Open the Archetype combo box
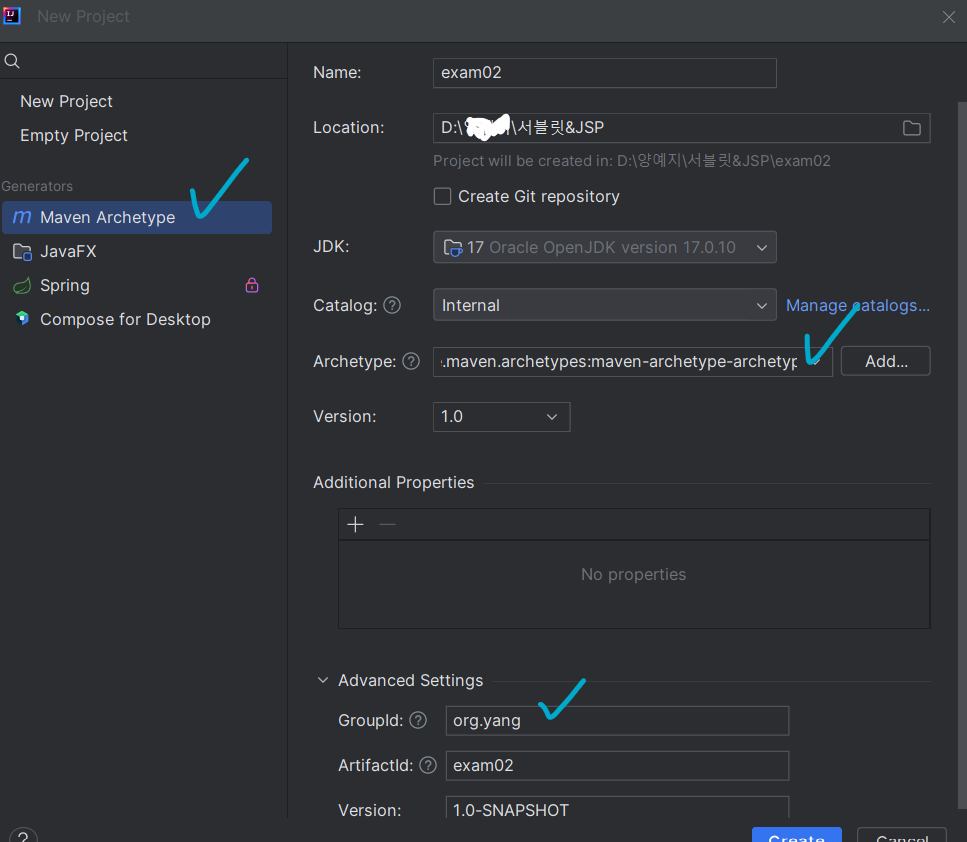 632,361
